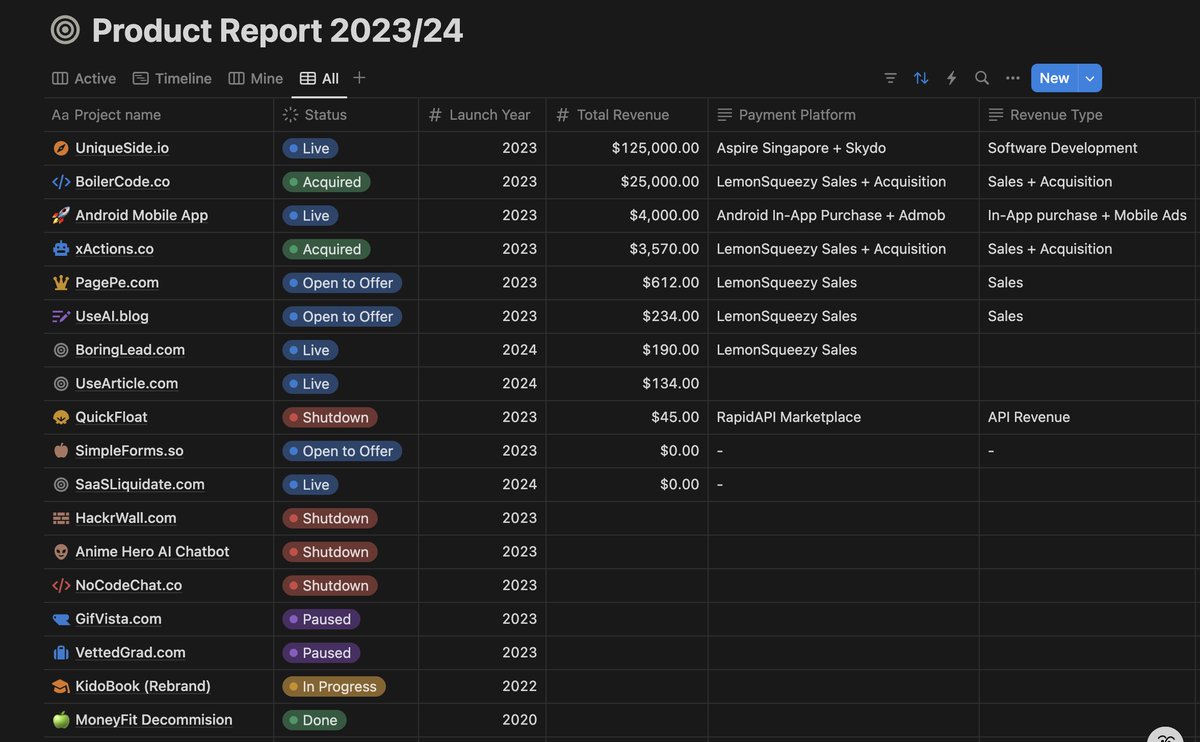Click the Android Mobile App rocket icon

(x=61, y=215)
